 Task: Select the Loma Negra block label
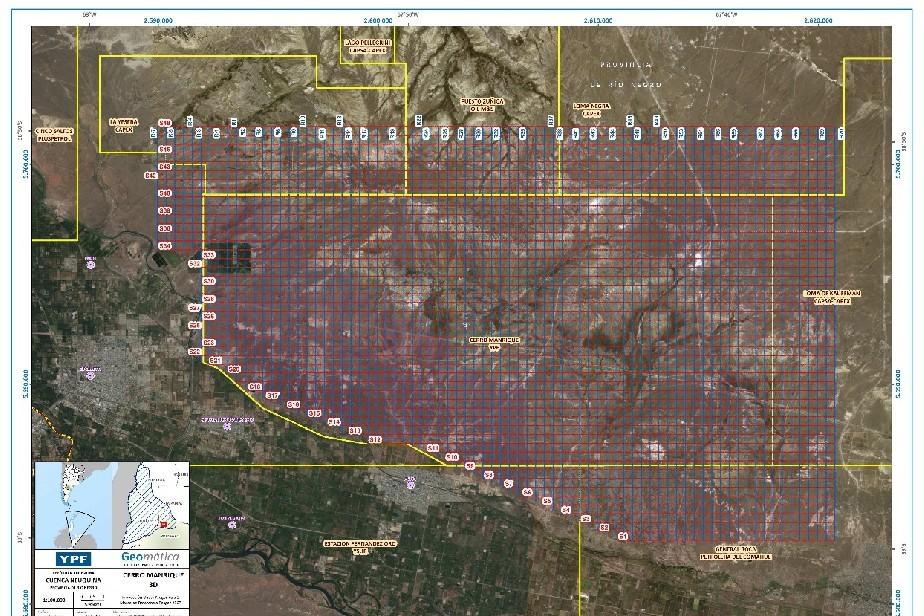click(x=592, y=108)
